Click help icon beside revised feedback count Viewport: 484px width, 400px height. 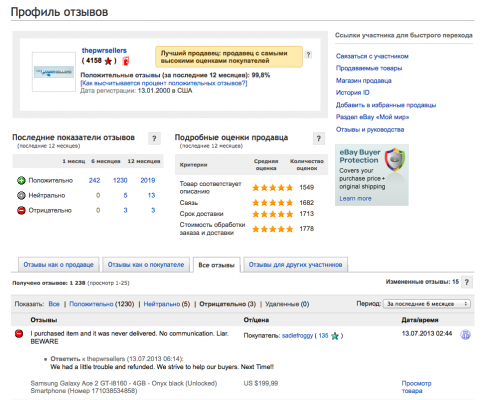(467, 282)
